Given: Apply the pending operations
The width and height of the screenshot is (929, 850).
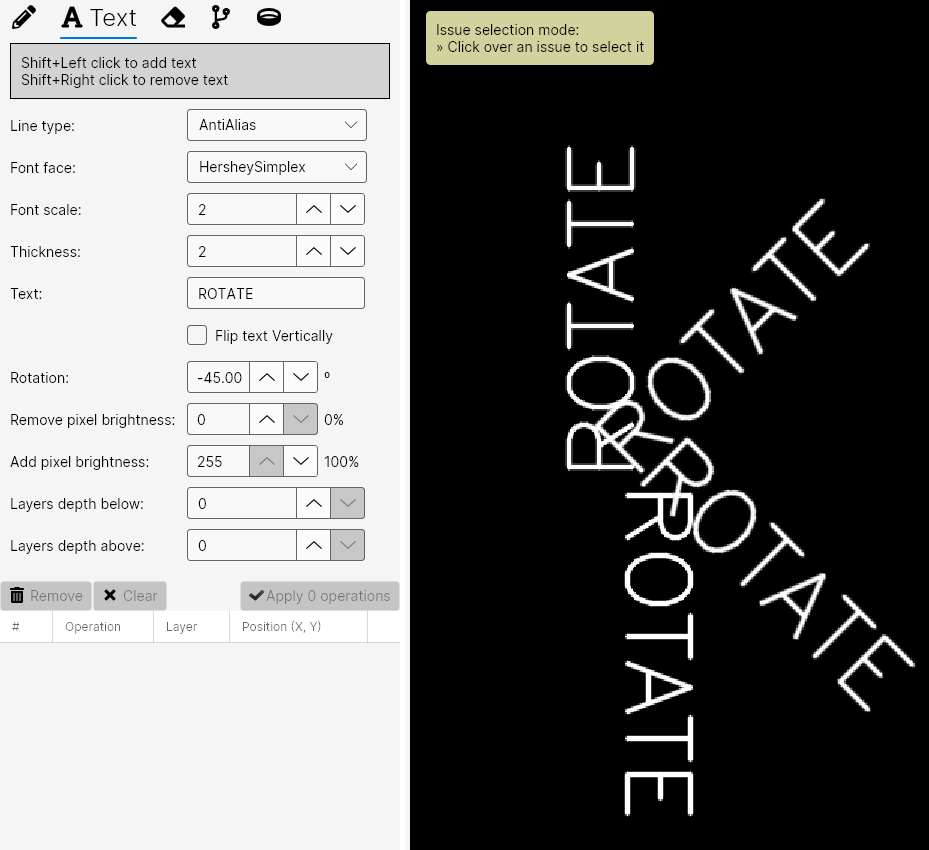Looking at the screenshot, I should [x=319, y=595].
